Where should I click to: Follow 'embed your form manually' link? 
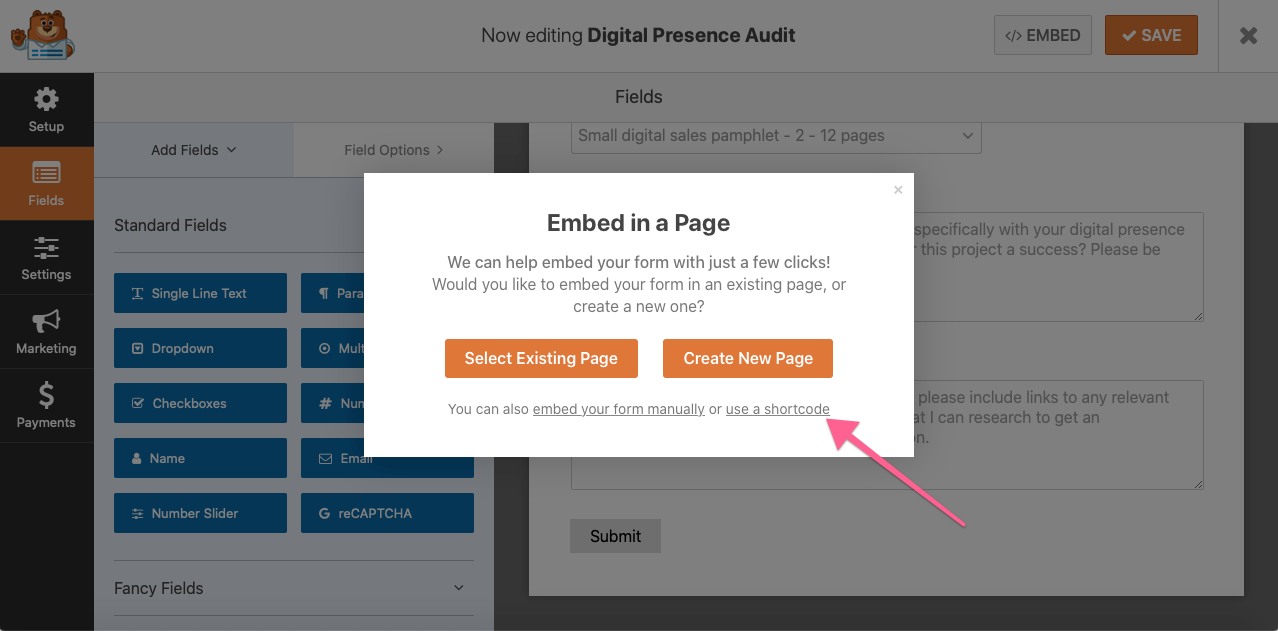point(618,409)
